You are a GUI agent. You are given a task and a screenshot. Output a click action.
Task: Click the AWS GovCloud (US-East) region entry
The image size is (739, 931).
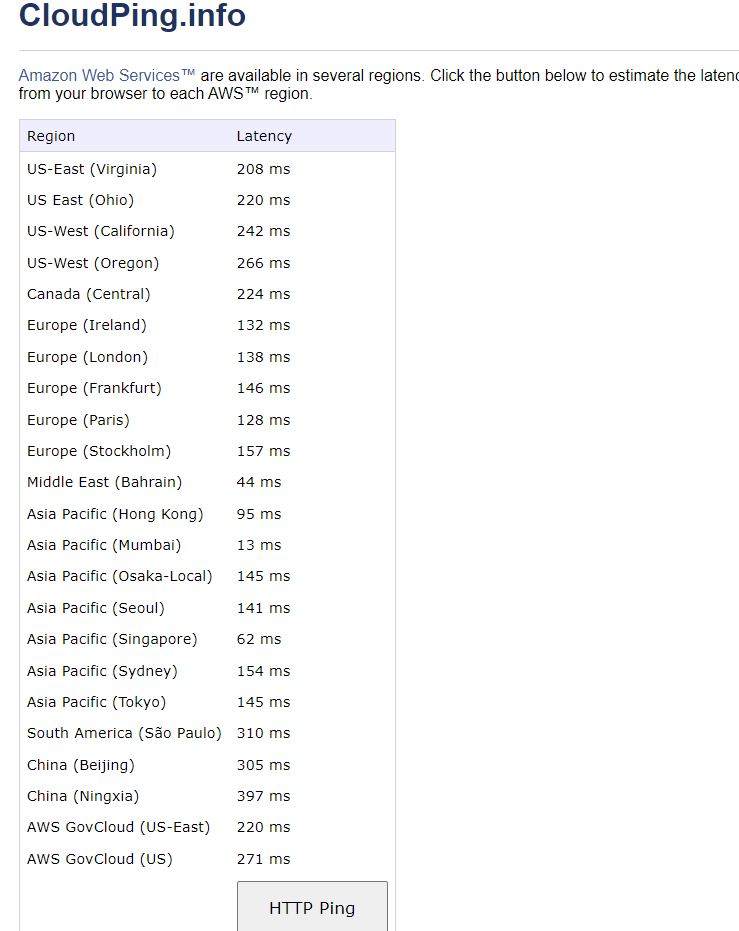tap(118, 827)
